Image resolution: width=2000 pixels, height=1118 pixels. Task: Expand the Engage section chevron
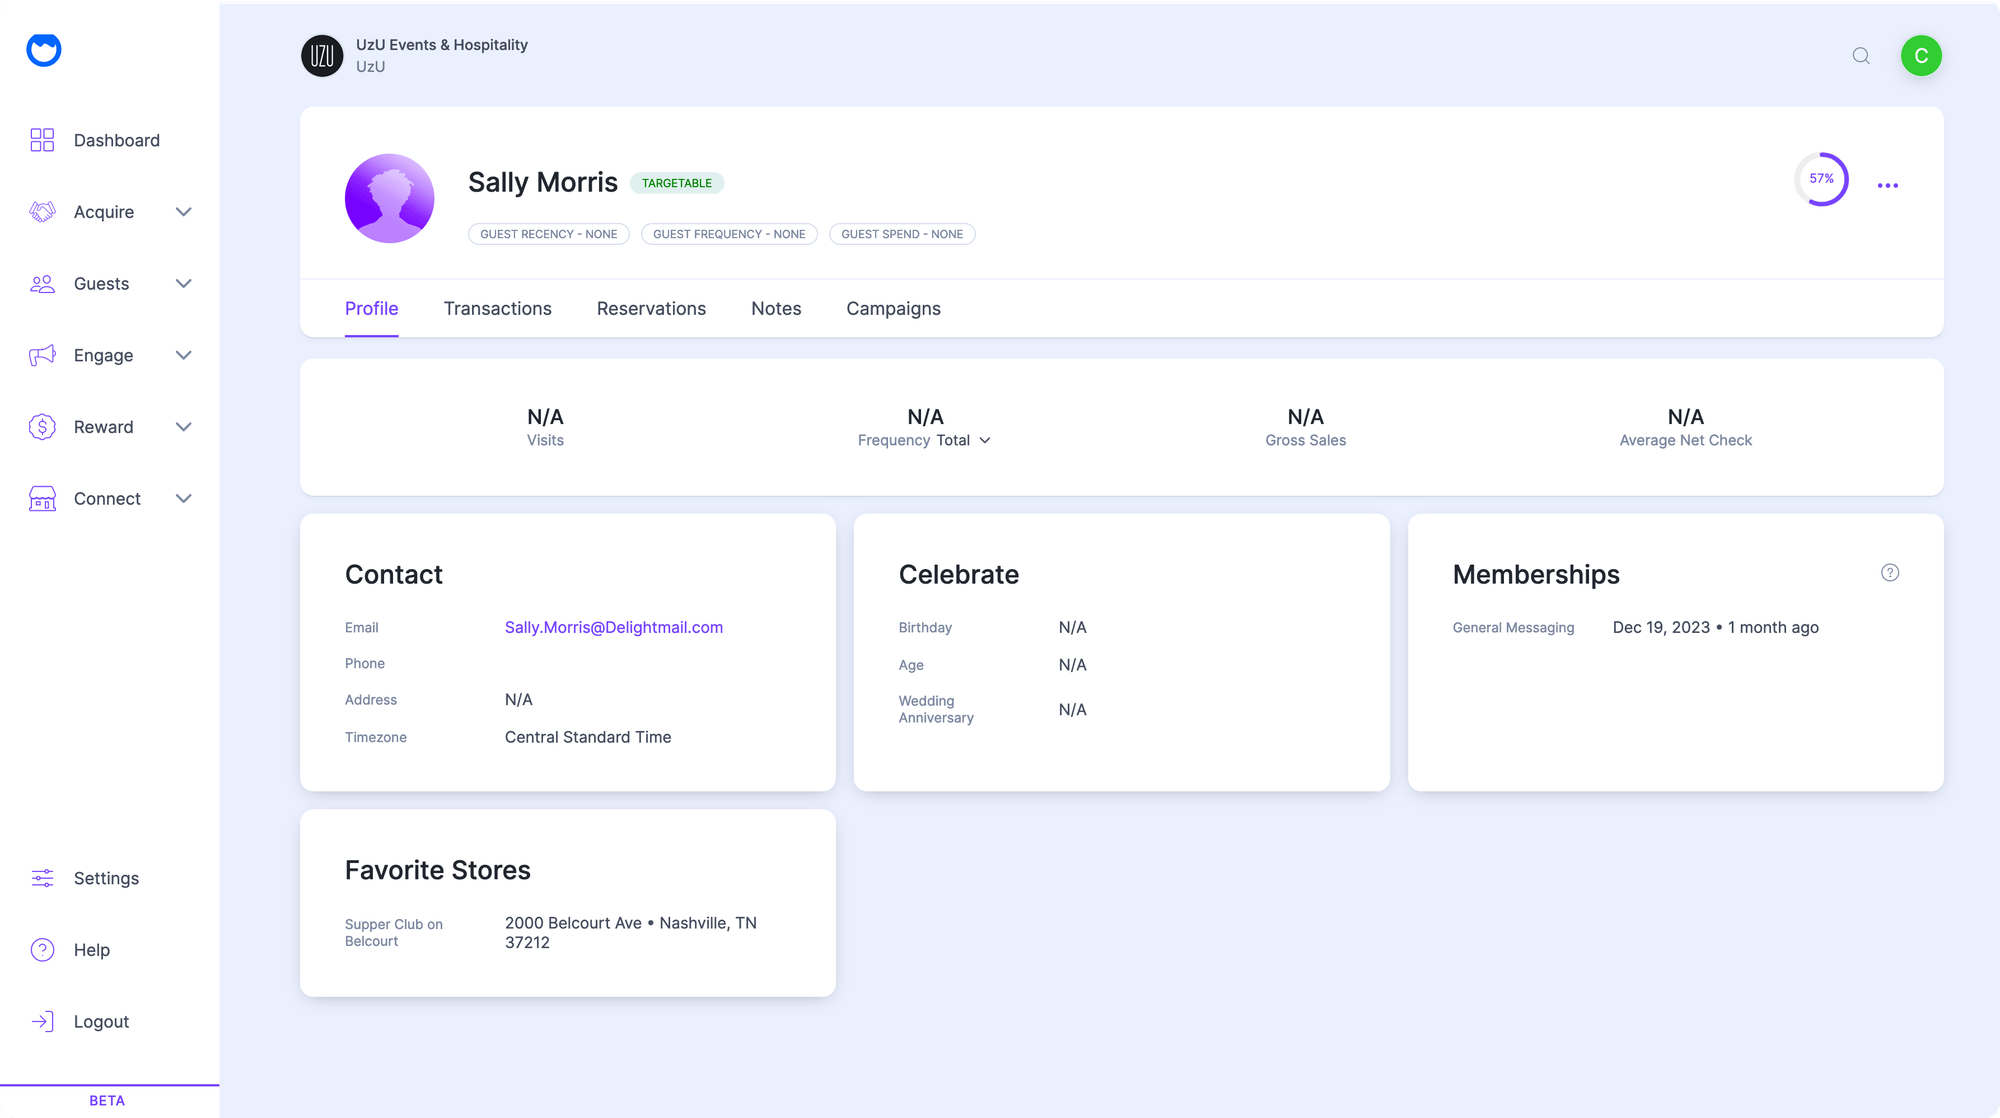(x=183, y=355)
